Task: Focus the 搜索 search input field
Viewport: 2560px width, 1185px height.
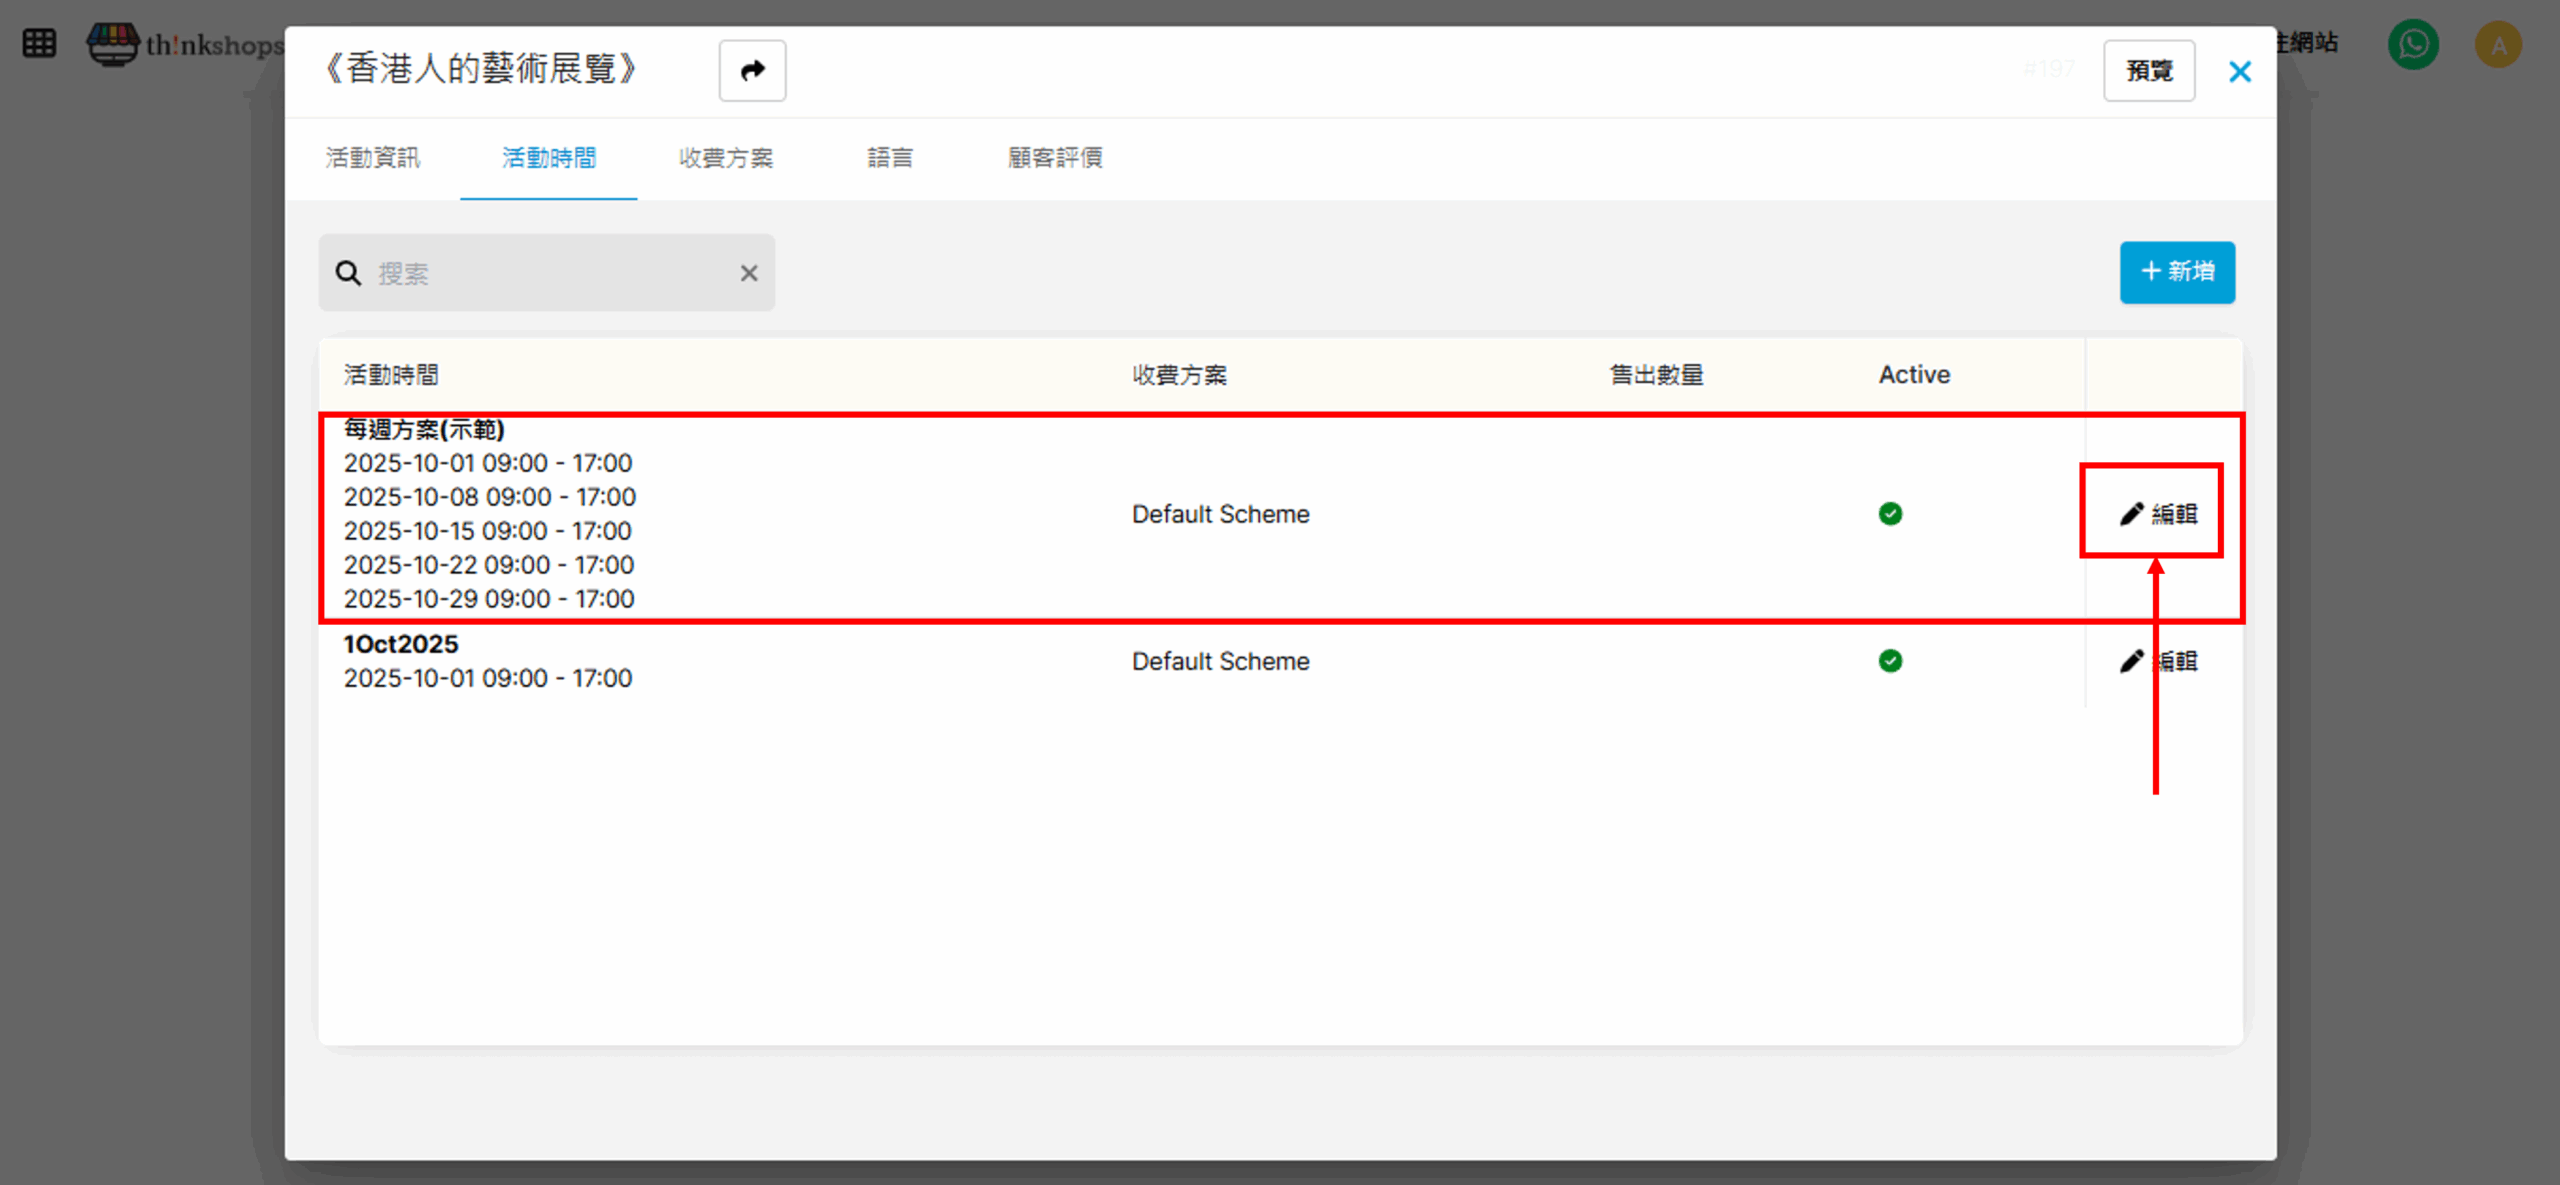Action: click(550, 273)
